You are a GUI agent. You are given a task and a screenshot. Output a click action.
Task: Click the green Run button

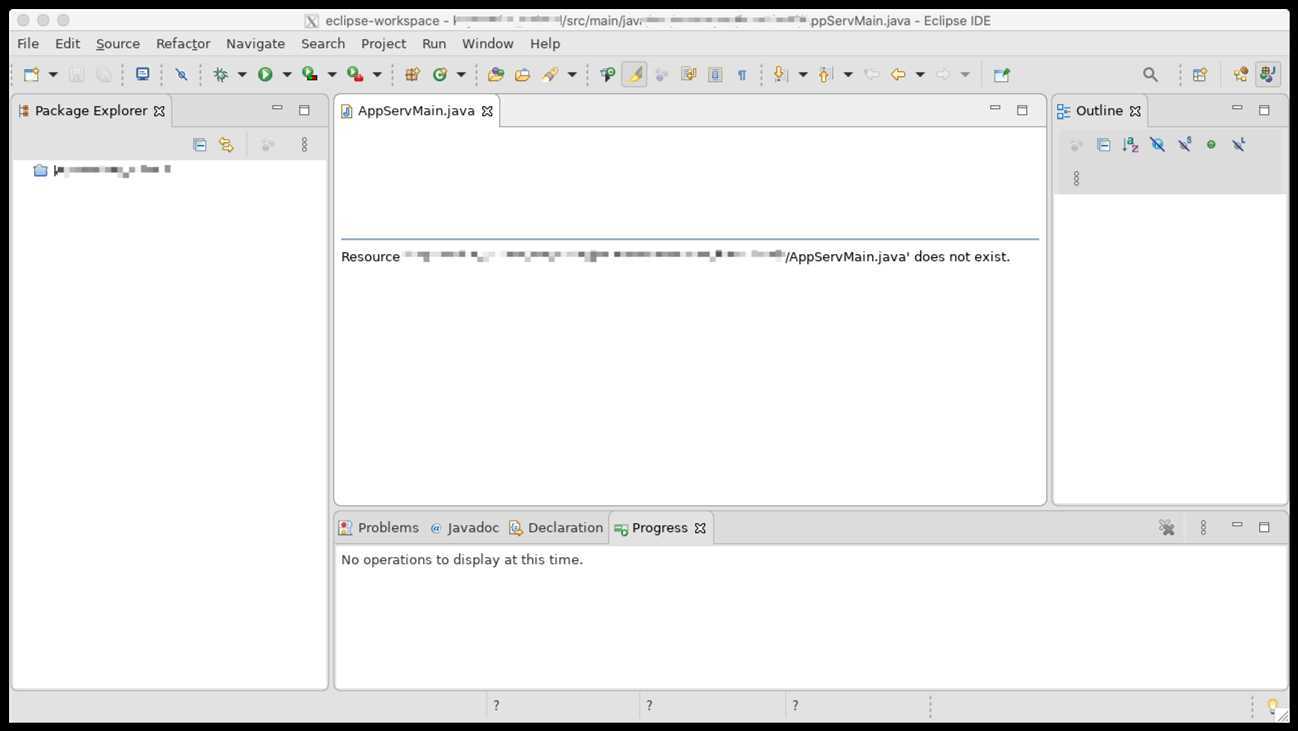point(265,75)
